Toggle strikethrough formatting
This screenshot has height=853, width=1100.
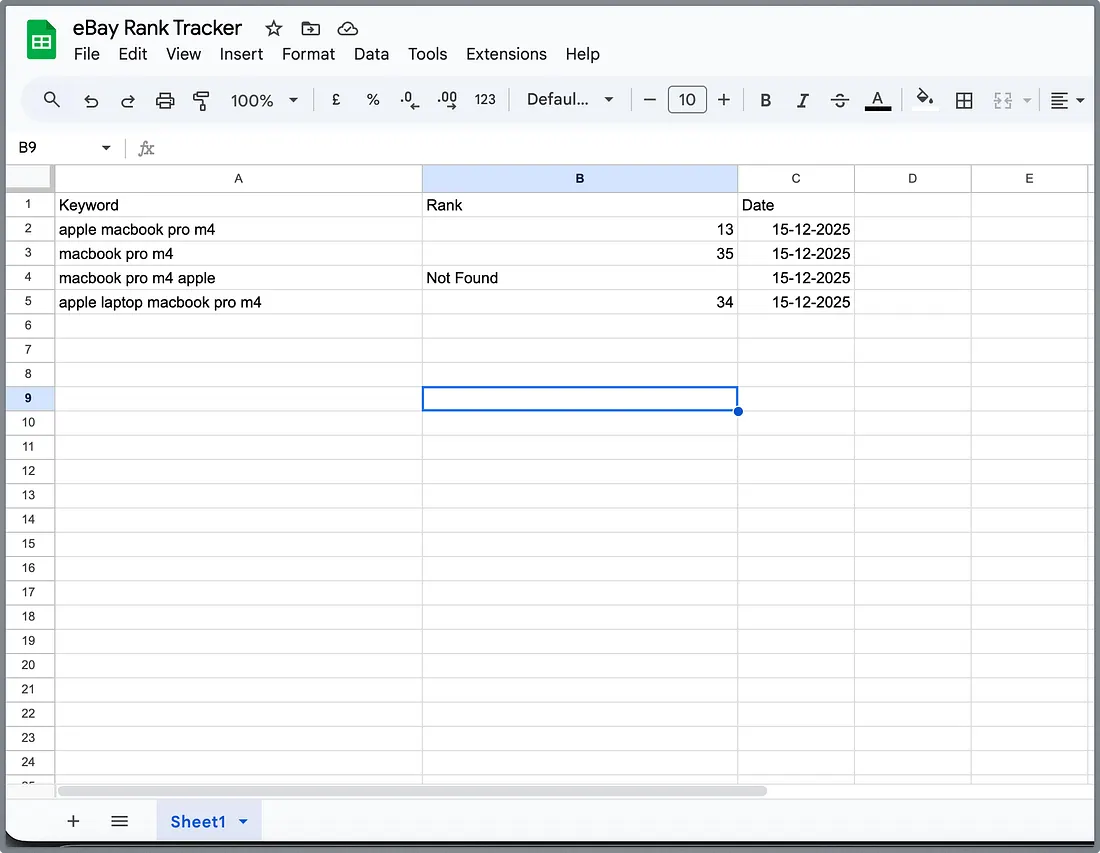click(x=840, y=100)
